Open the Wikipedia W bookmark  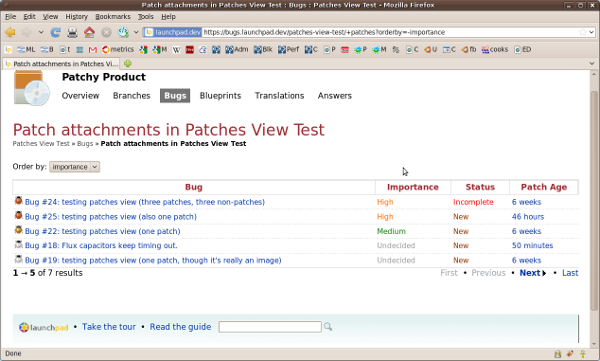[176, 49]
